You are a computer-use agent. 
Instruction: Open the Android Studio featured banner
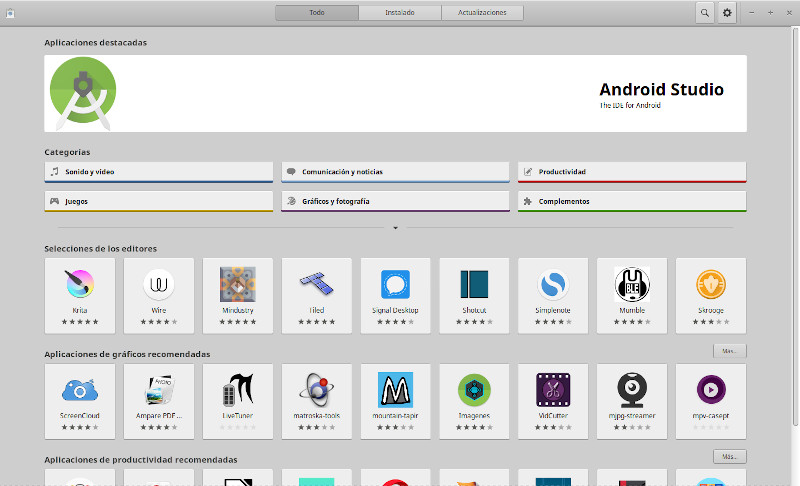pos(395,93)
